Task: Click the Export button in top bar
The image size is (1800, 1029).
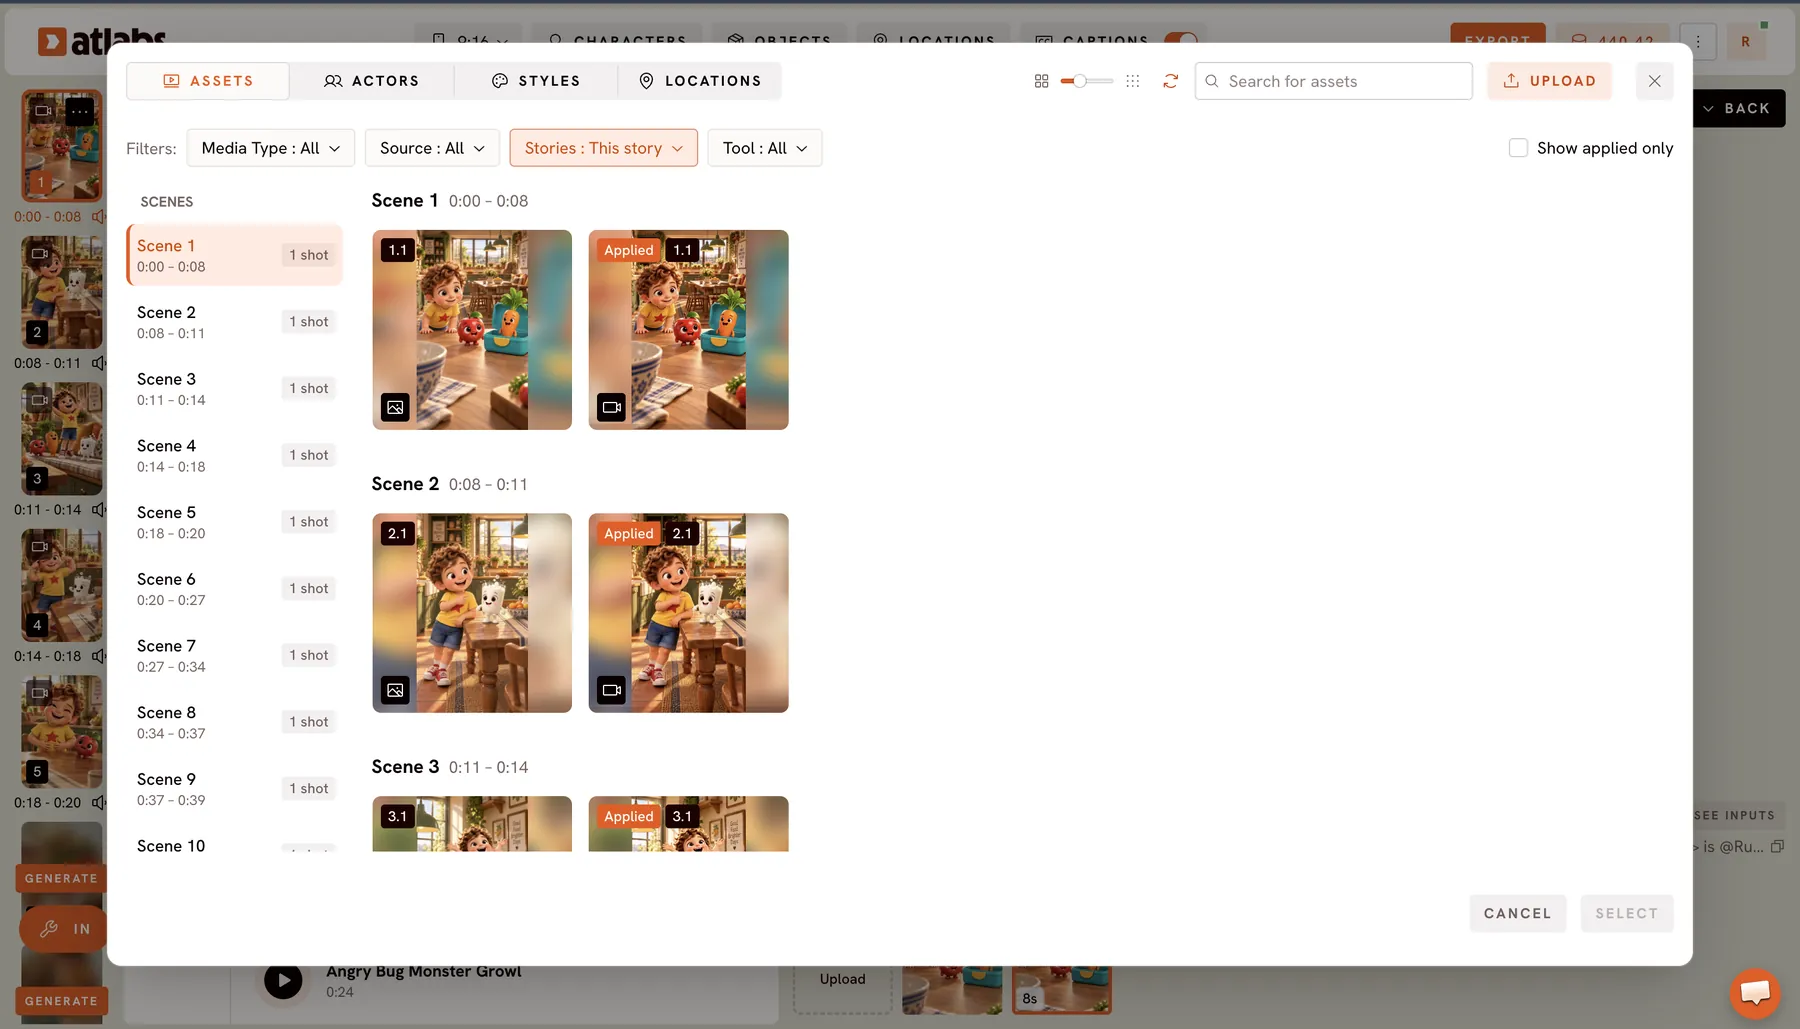Action: [1497, 40]
